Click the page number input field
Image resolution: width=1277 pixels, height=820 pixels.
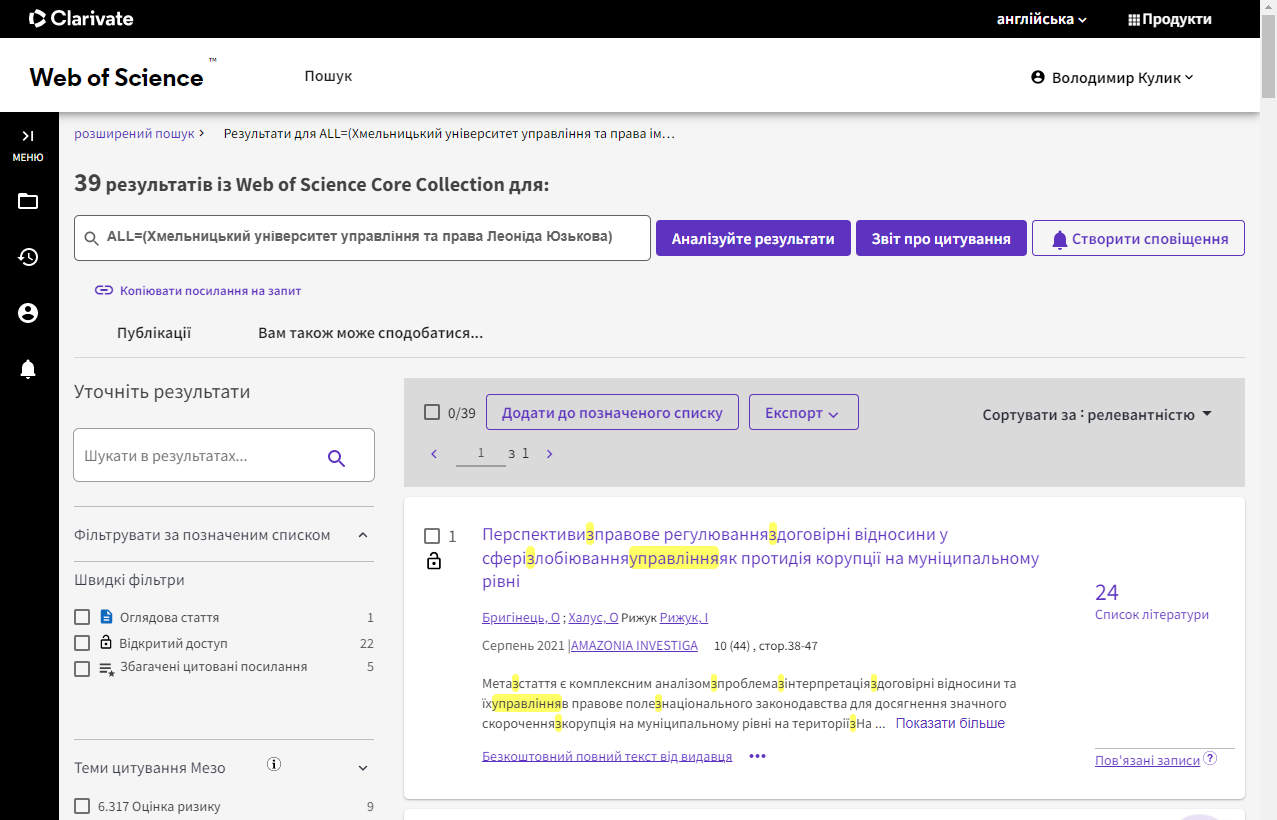pyautogui.click(x=481, y=454)
